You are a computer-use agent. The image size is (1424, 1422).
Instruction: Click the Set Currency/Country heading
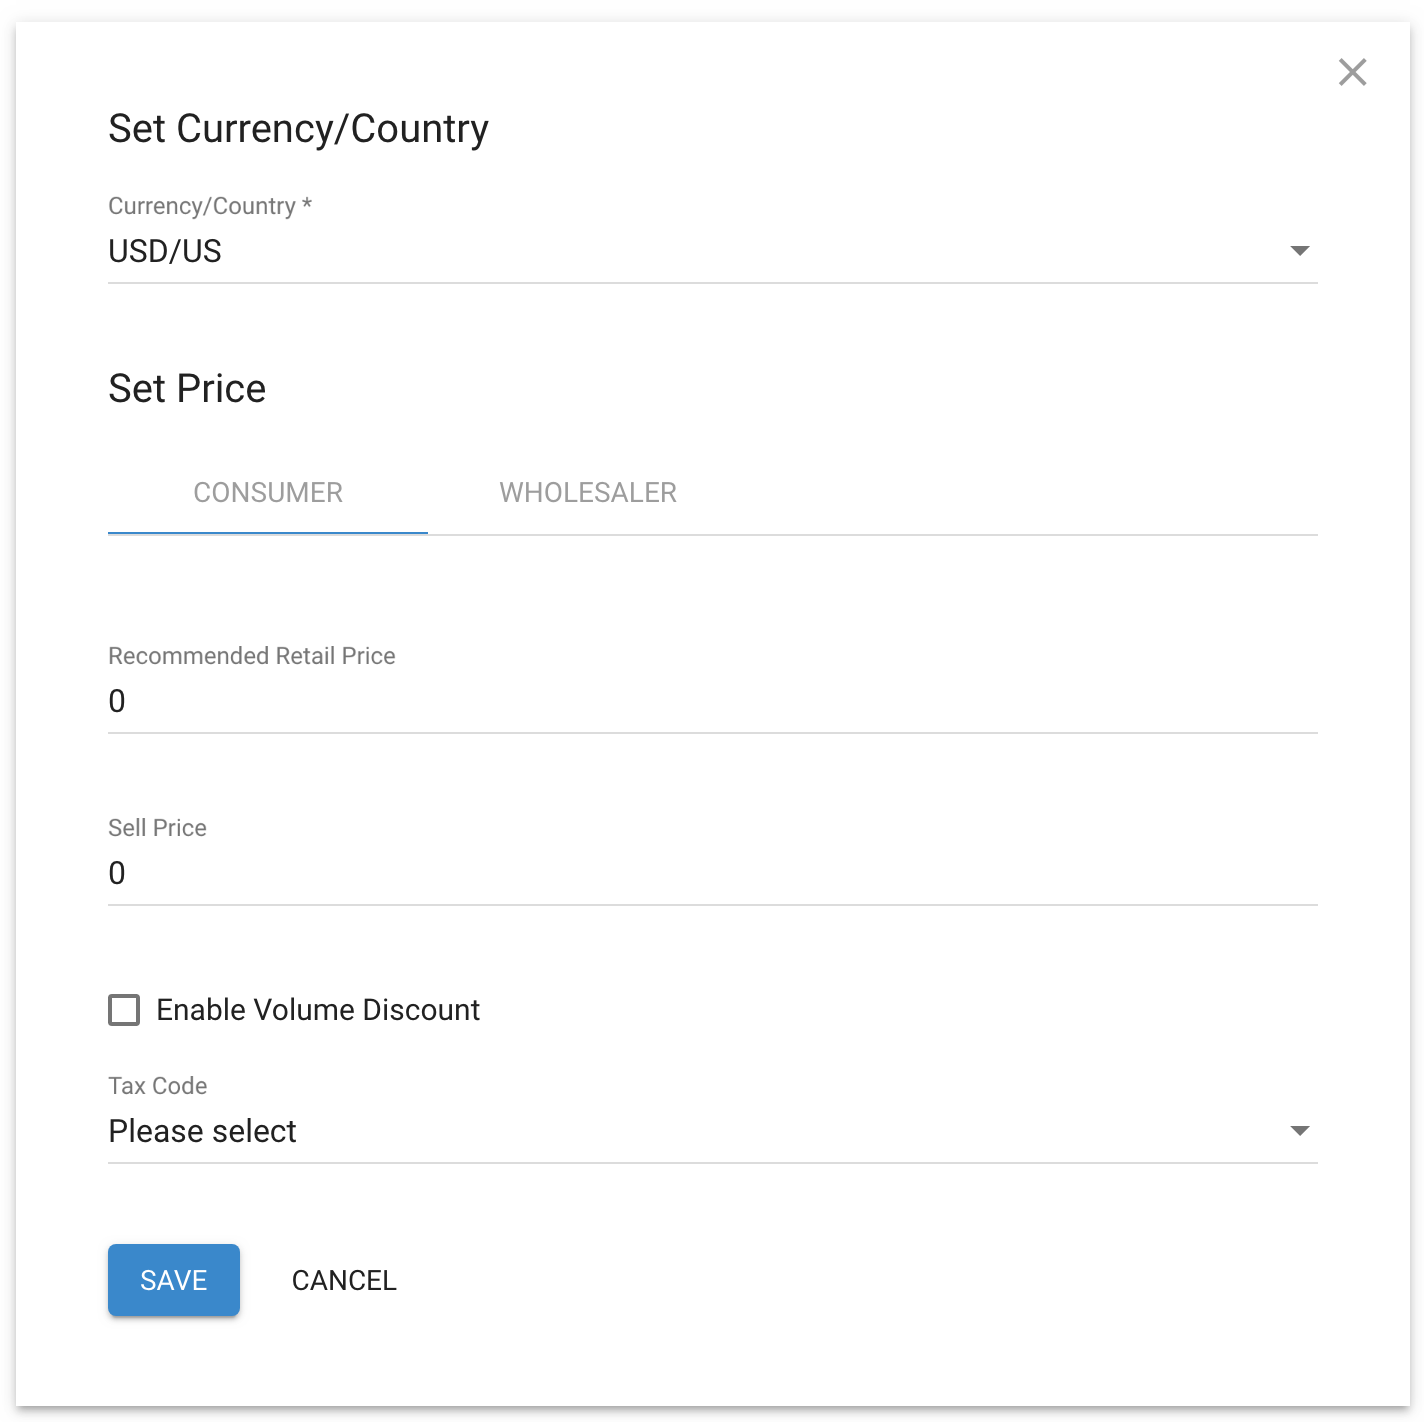298,129
